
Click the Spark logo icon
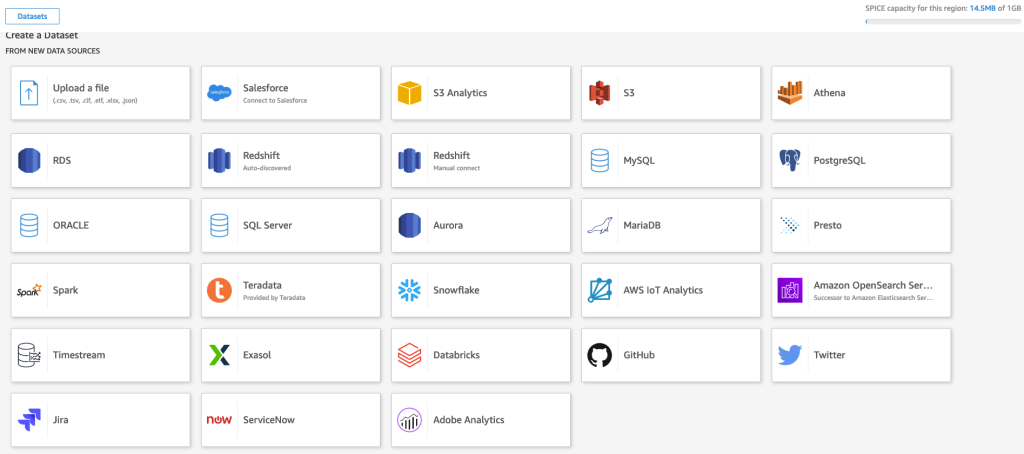[x=29, y=290]
